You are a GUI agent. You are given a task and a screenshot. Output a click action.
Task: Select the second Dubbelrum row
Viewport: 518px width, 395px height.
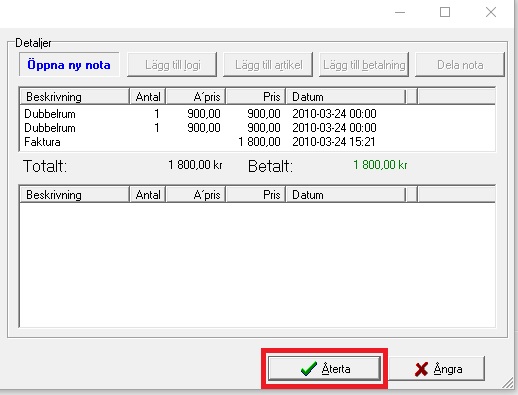pos(257,128)
